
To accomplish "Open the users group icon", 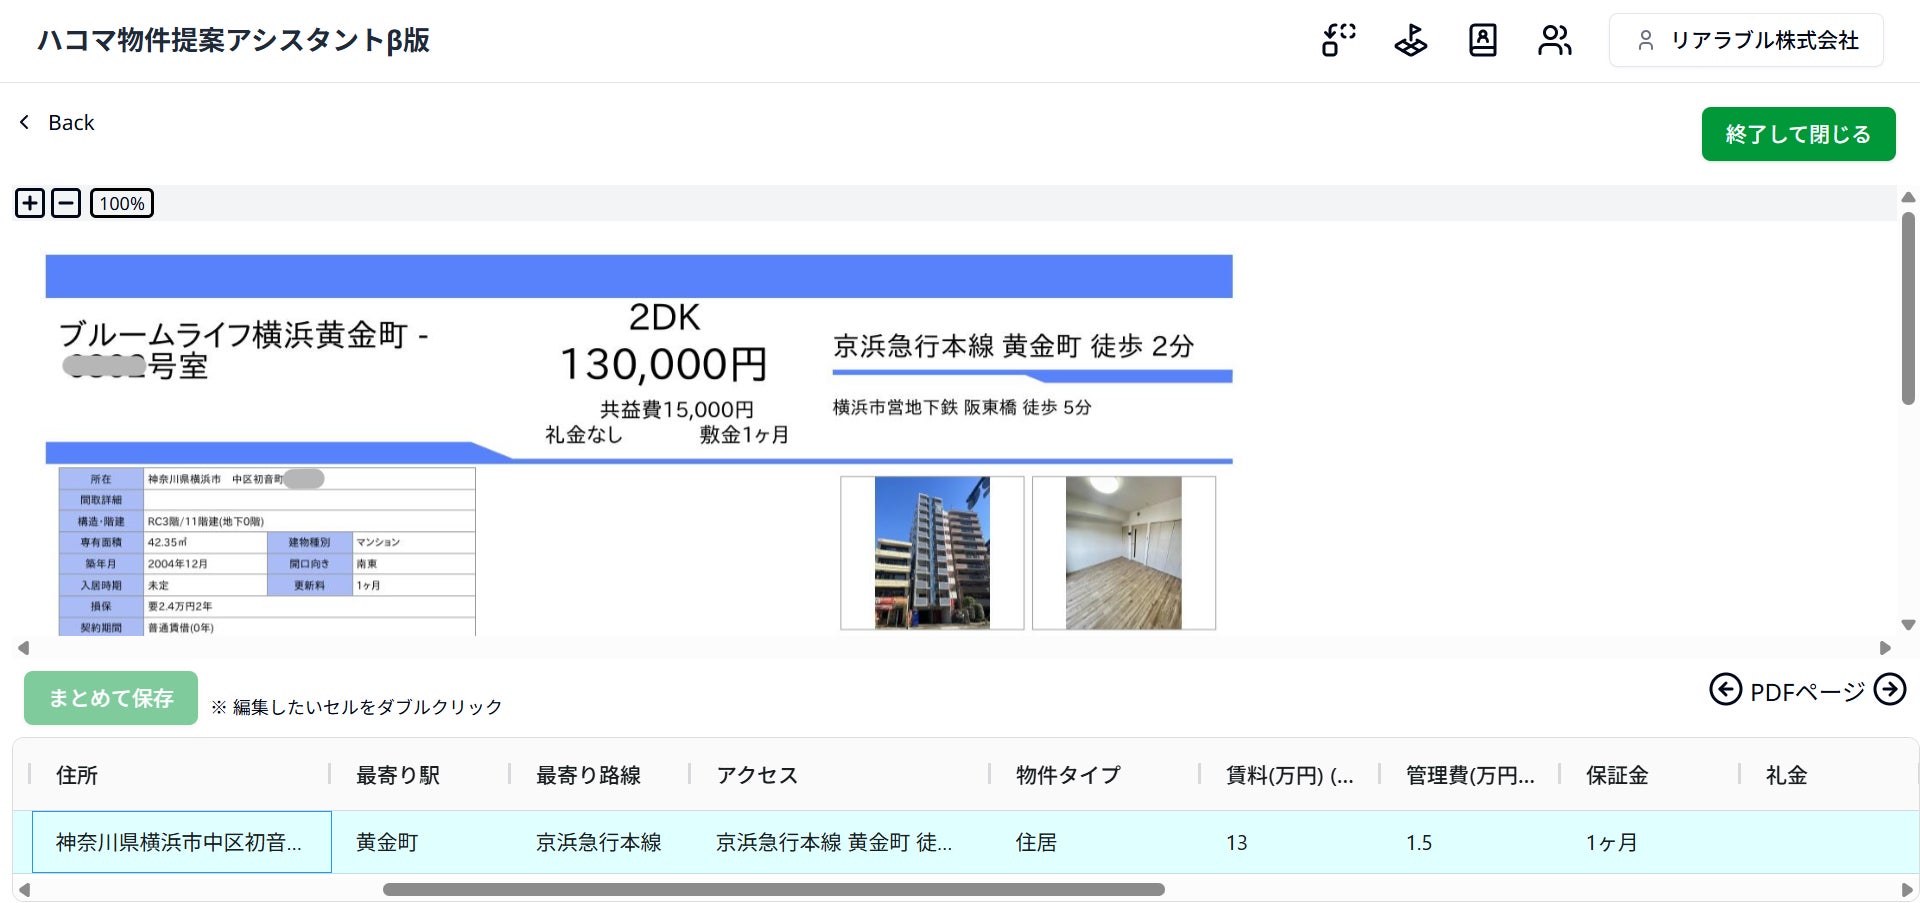I will coord(1555,40).
